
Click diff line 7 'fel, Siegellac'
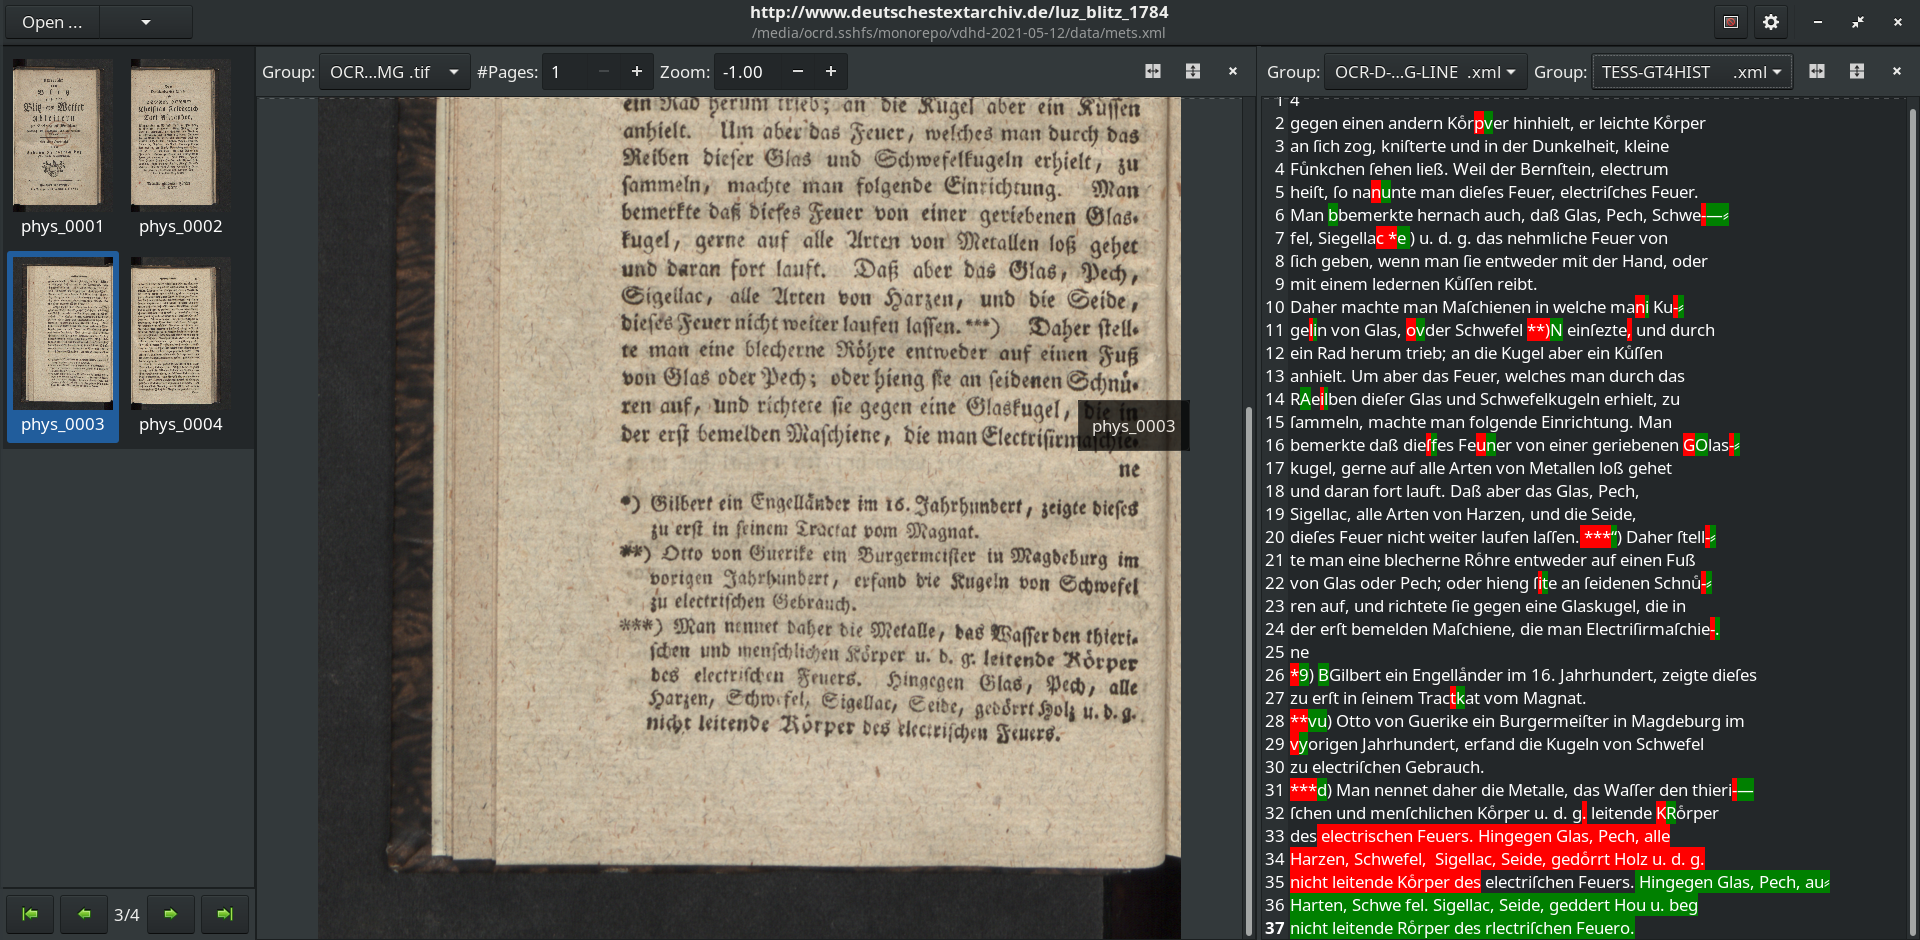point(1478,238)
